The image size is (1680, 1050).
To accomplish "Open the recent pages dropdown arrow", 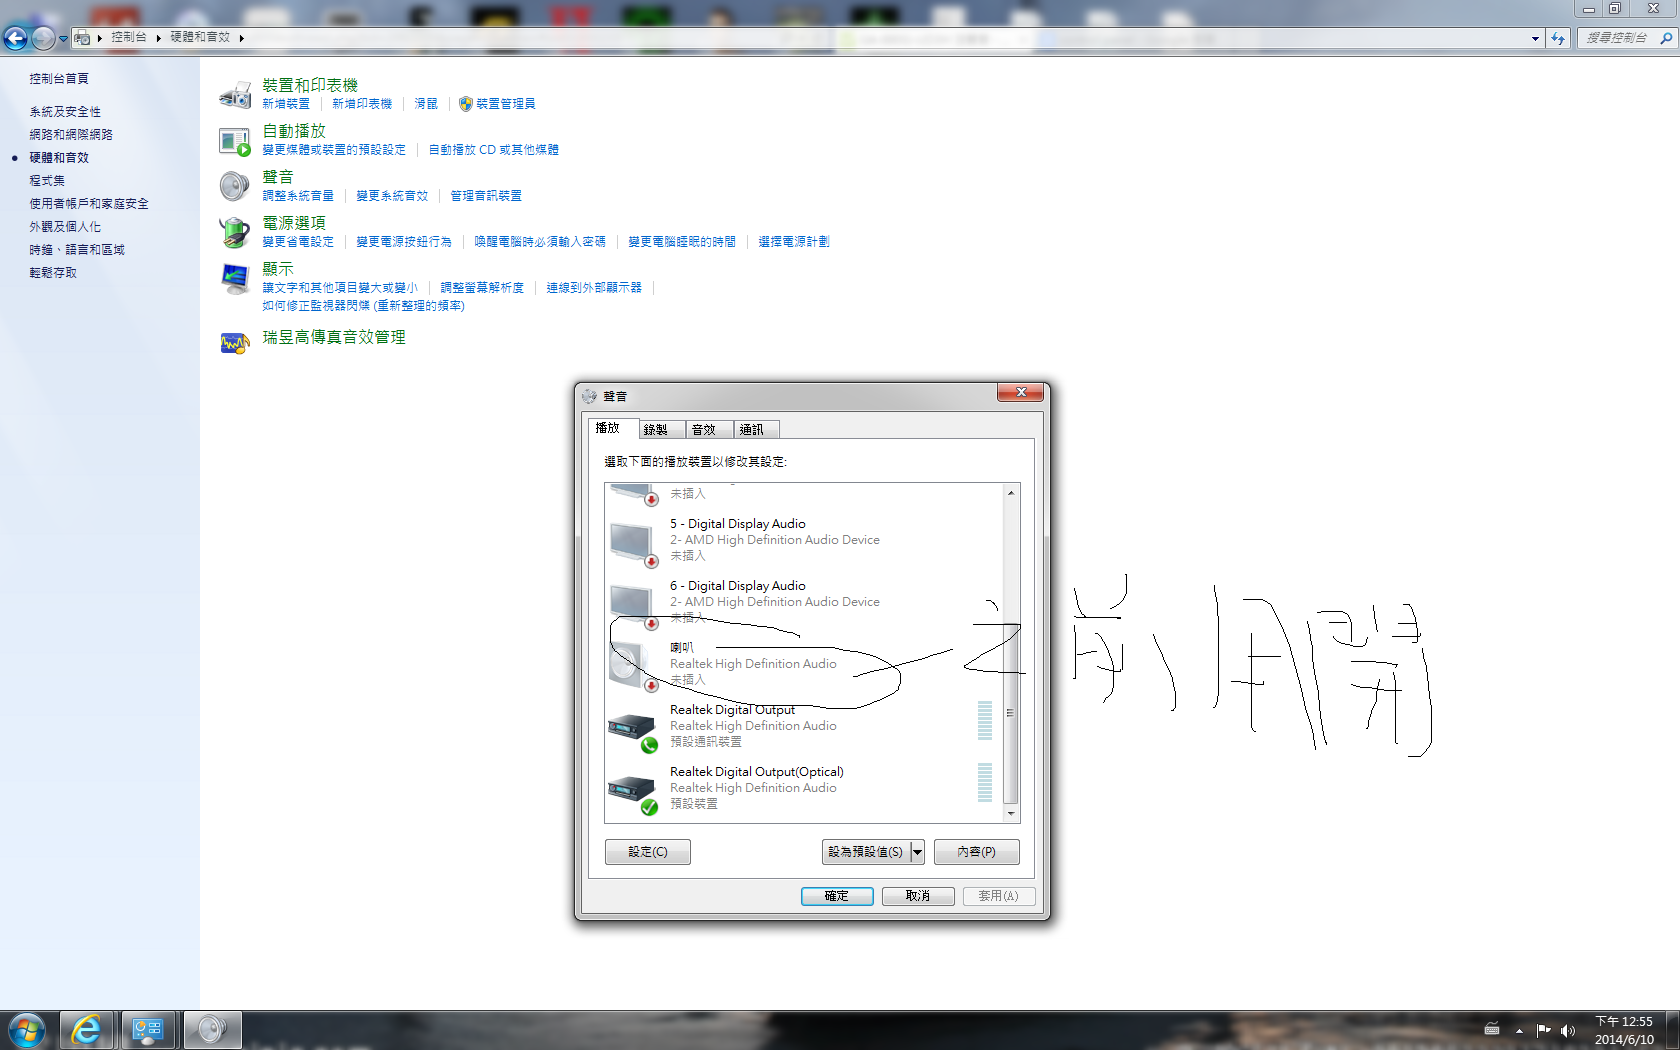I will tap(64, 39).
